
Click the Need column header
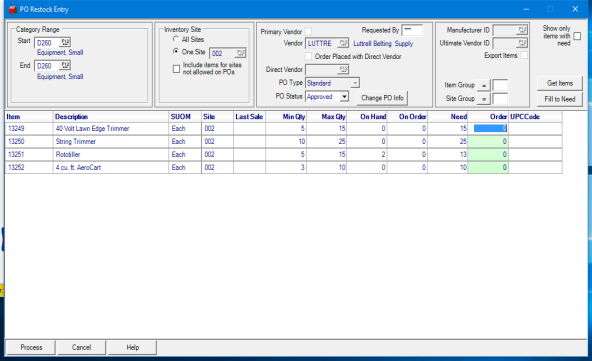click(448, 117)
